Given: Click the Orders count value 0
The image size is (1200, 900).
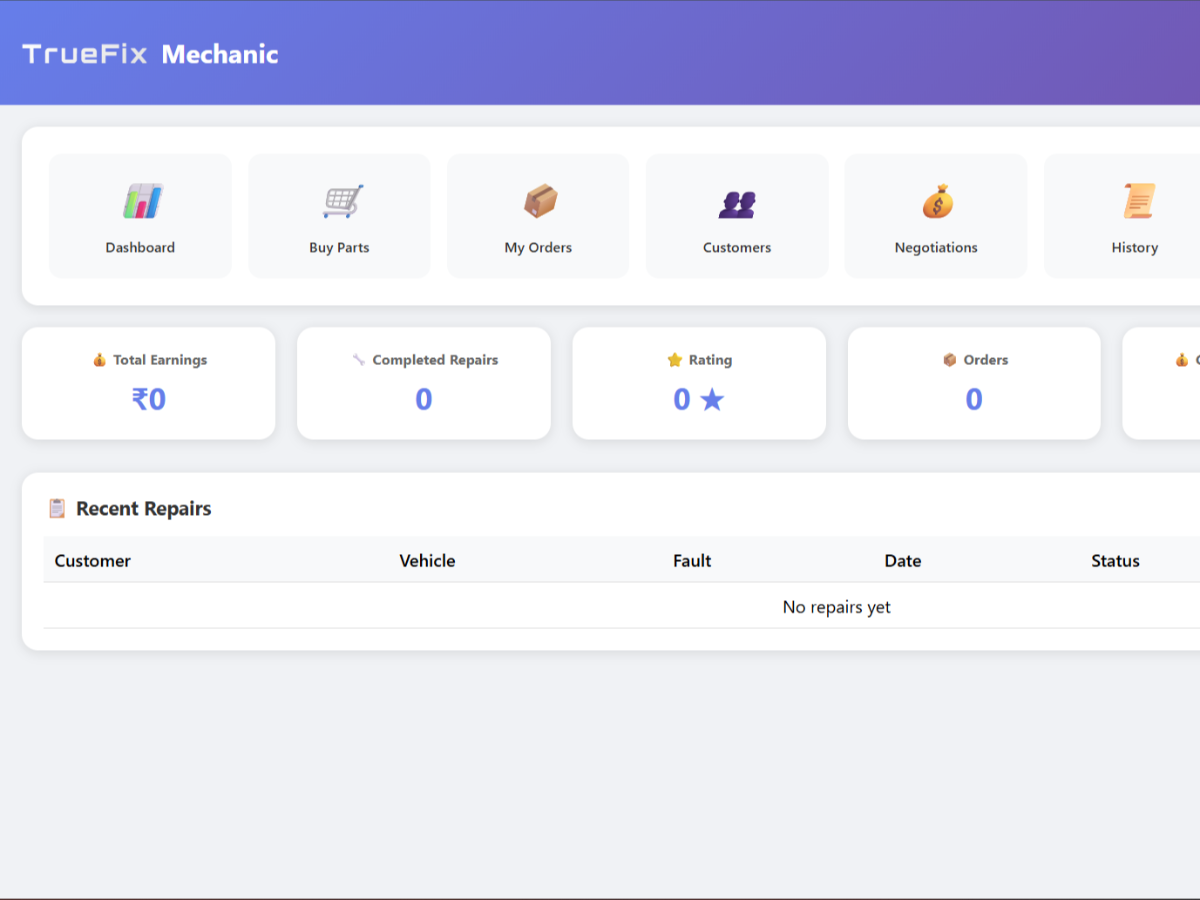Looking at the screenshot, I should click(x=974, y=400).
